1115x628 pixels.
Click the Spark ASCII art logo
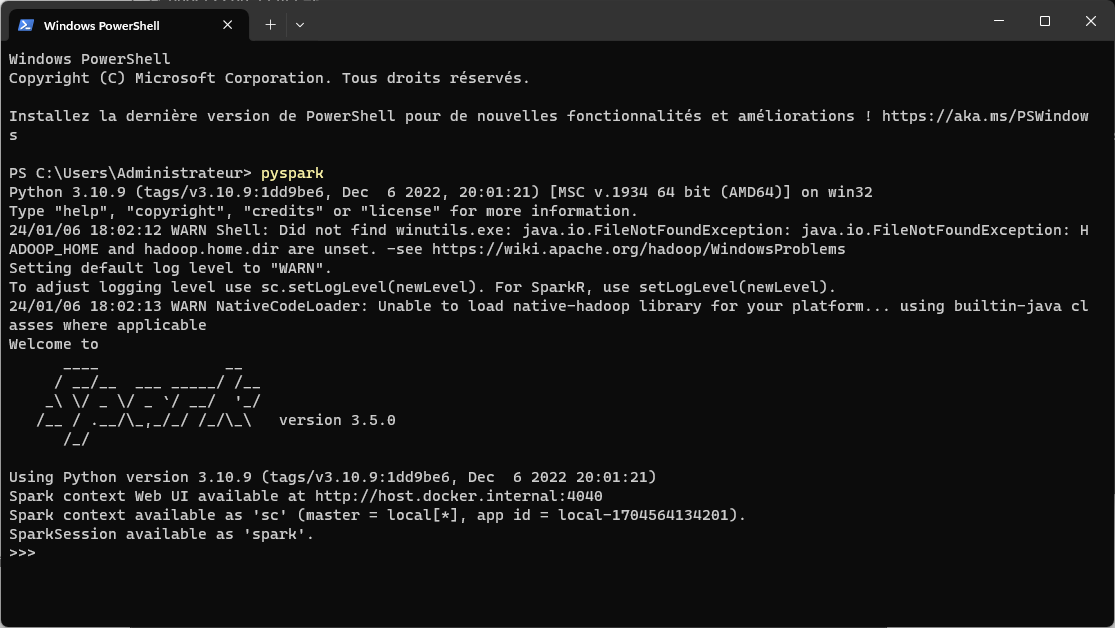pyautogui.click(x=148, y=404)
